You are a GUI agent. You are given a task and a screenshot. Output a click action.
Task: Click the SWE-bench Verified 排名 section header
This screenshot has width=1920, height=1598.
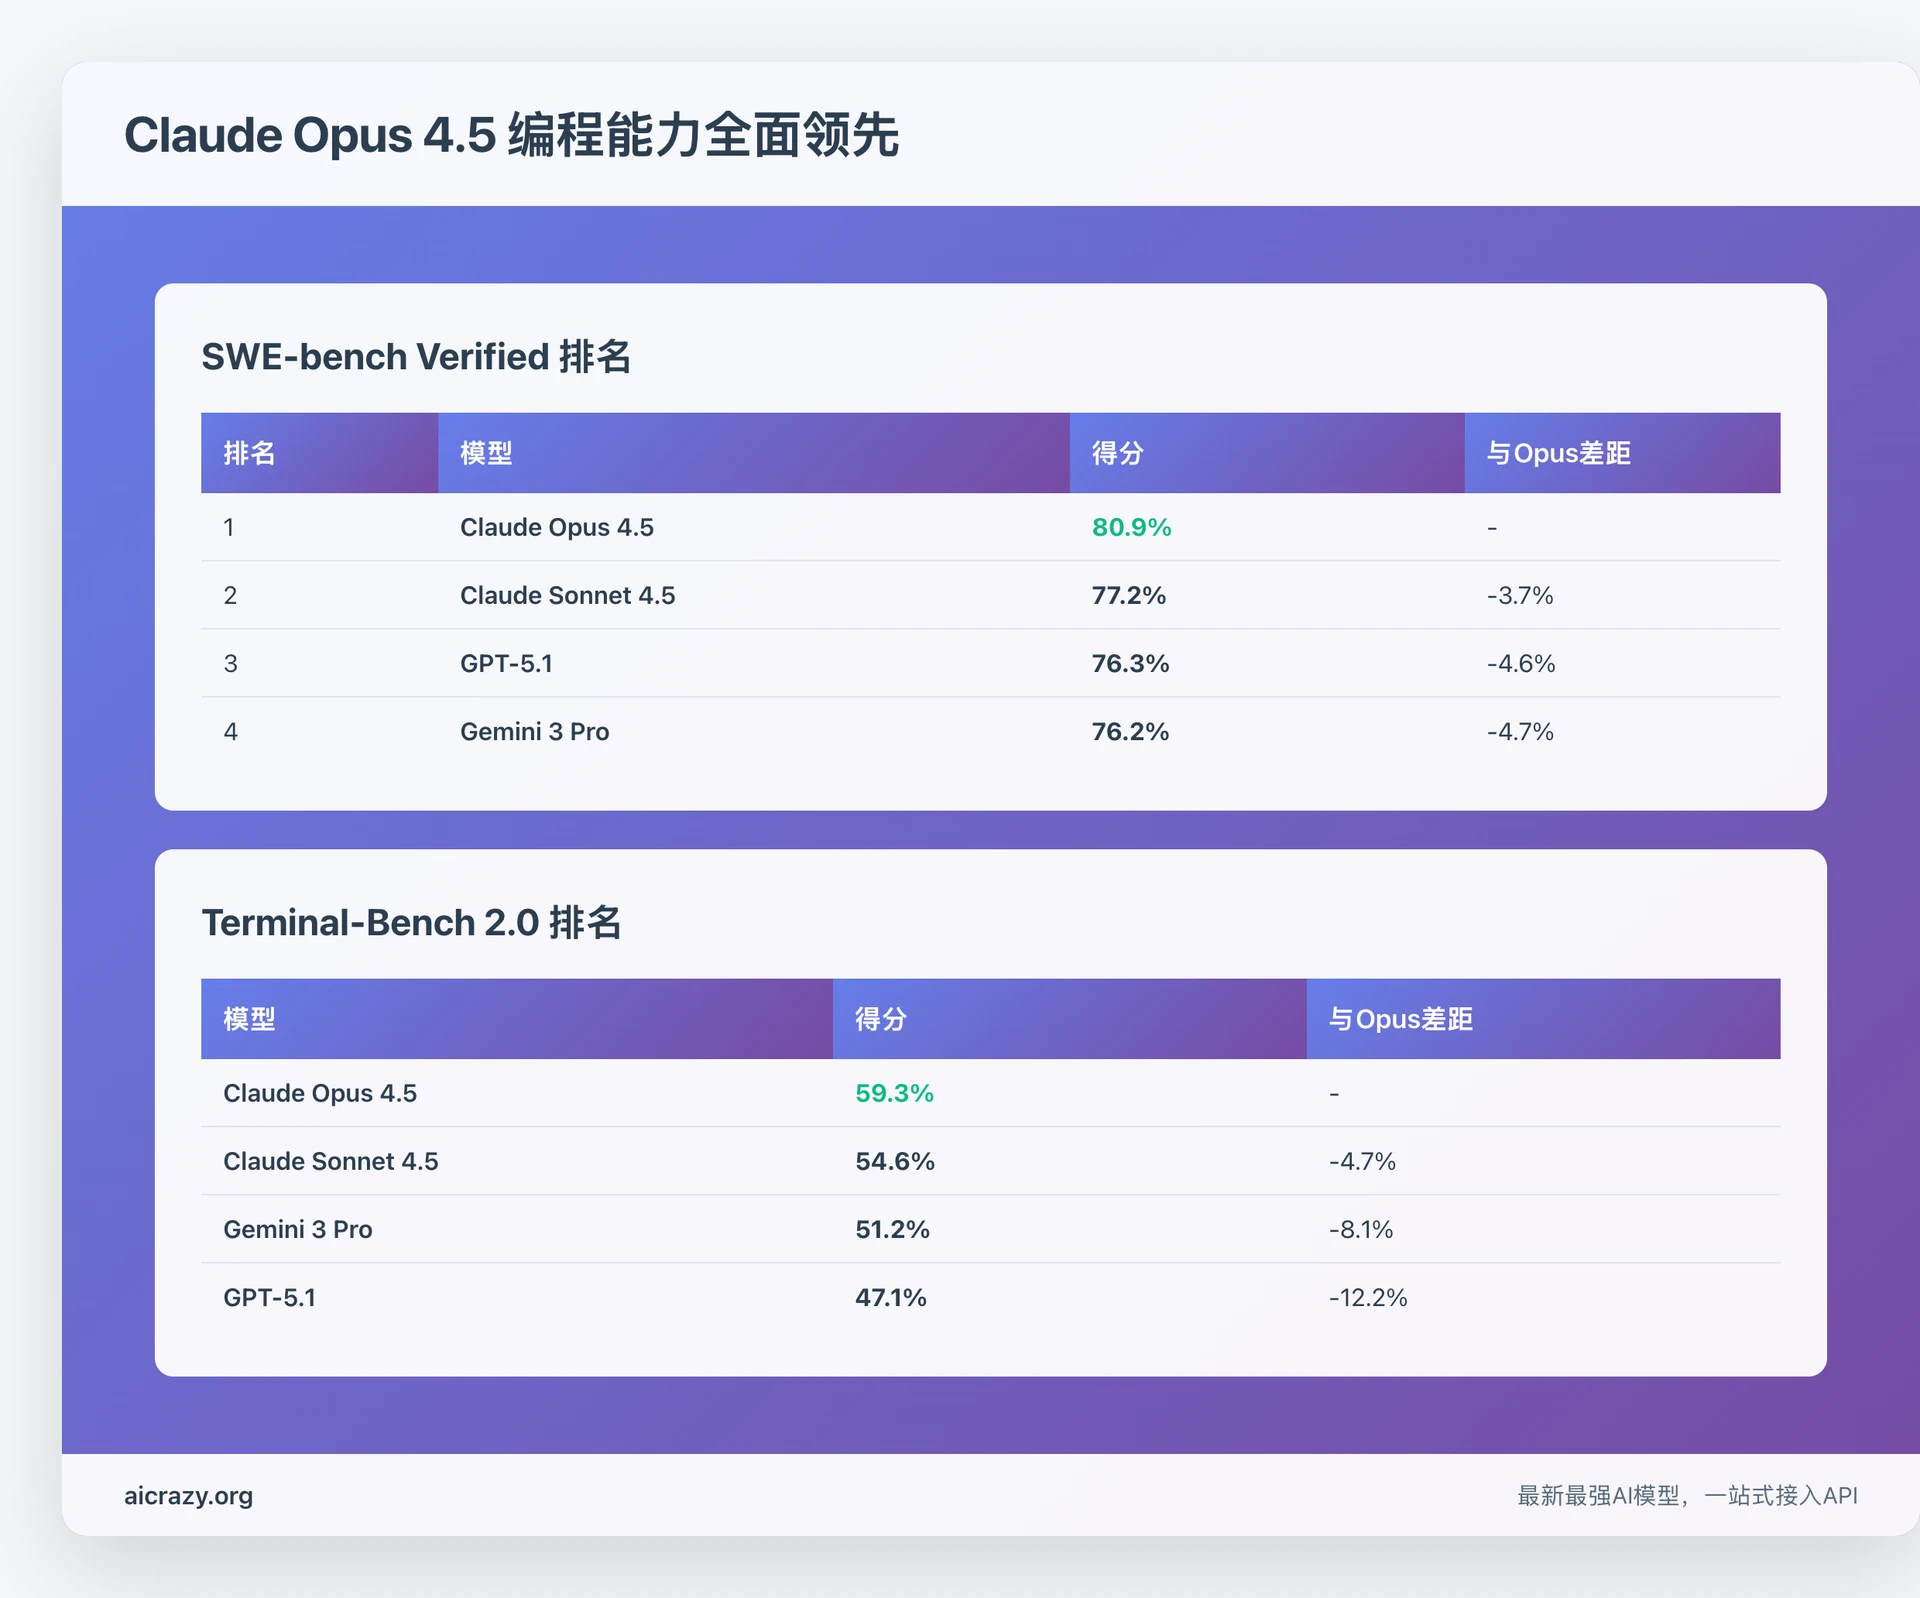pyautogui.click(x=417, y=357)
